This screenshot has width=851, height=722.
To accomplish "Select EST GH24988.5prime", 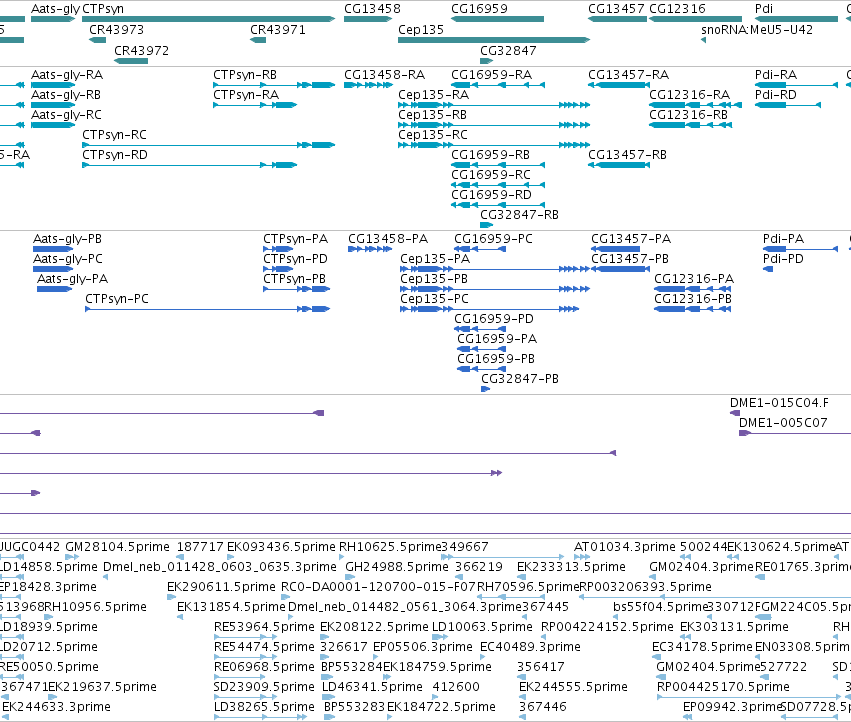I will pyautogui.click(x=397, y=567).
